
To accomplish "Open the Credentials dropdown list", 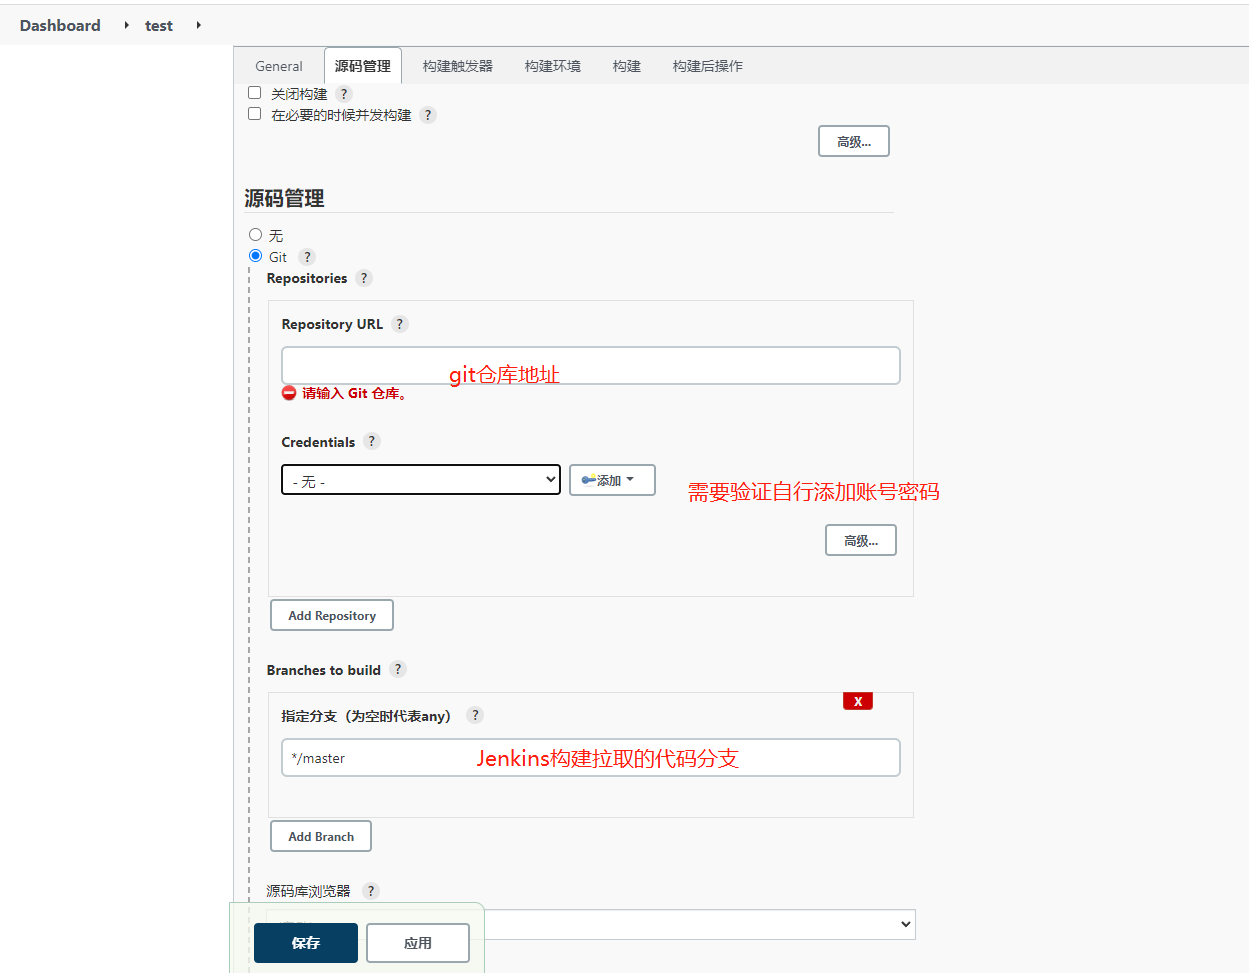I will 420,480.
